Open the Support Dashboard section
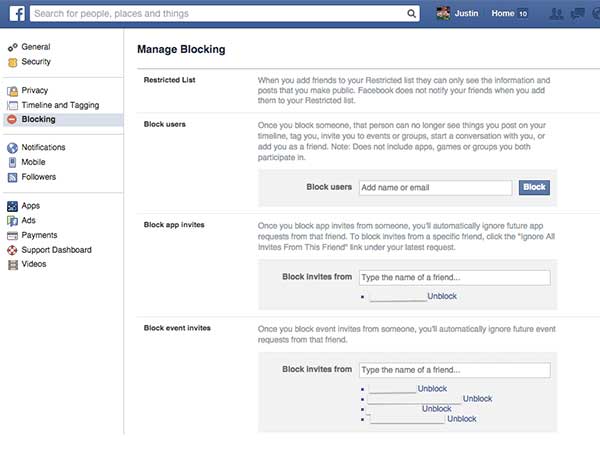This screenshot has width=600, height=450. coord(56,250)
